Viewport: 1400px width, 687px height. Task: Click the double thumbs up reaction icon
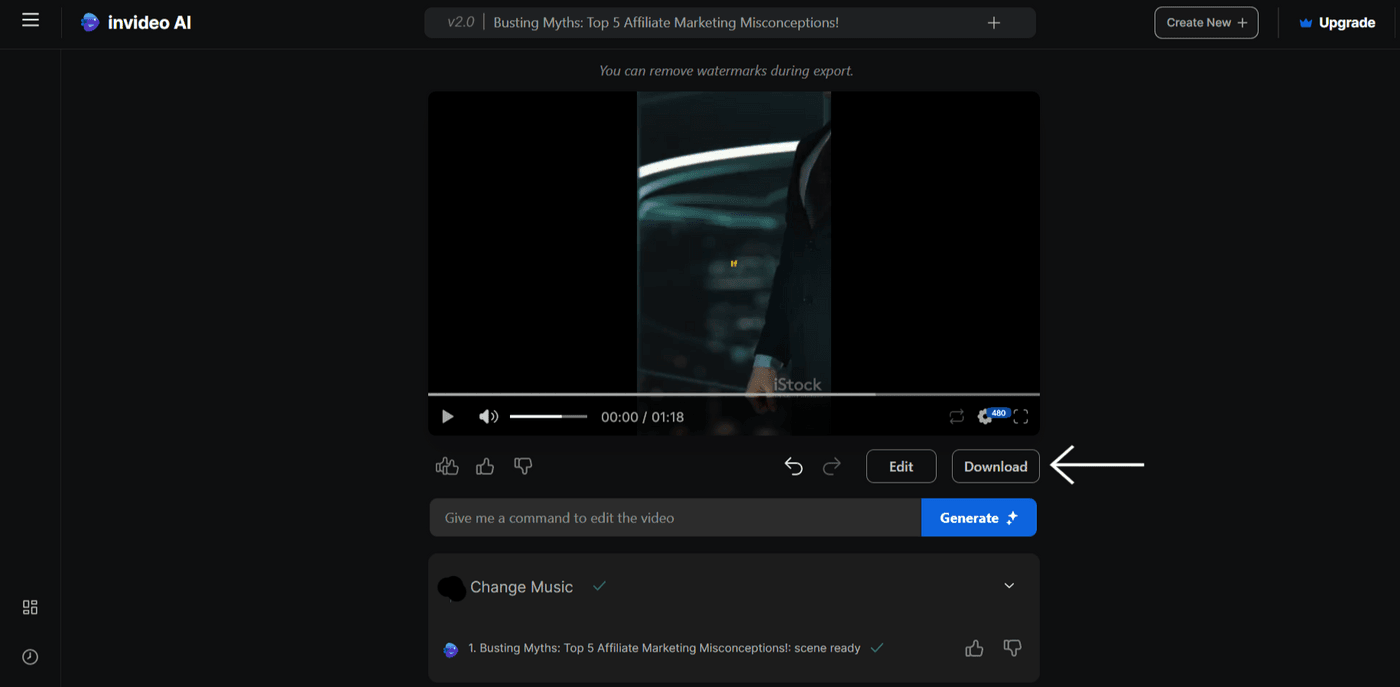point(447,466)
